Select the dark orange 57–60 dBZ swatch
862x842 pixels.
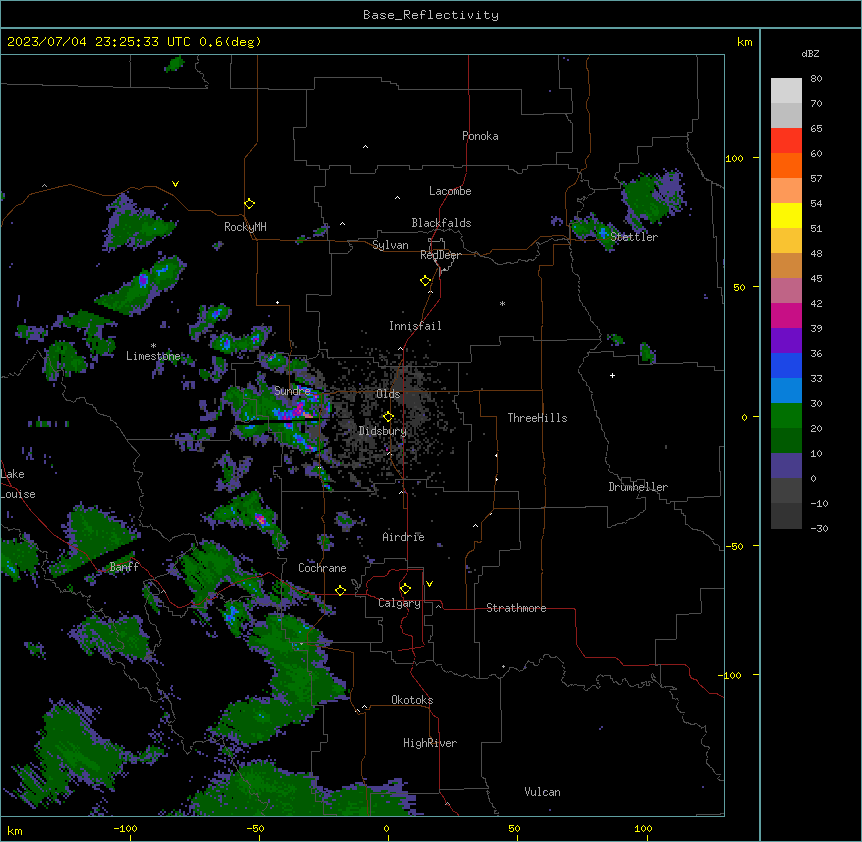[x=786, y=165]
